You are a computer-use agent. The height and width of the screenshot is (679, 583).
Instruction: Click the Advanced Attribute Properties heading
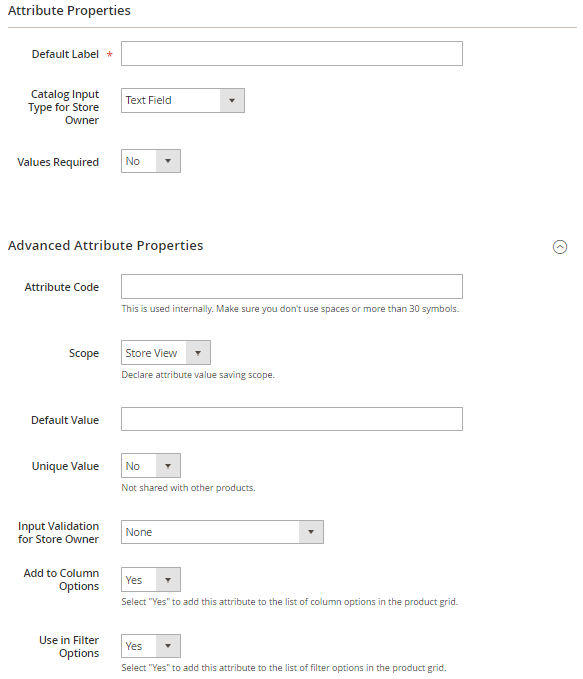click(105, 246)
